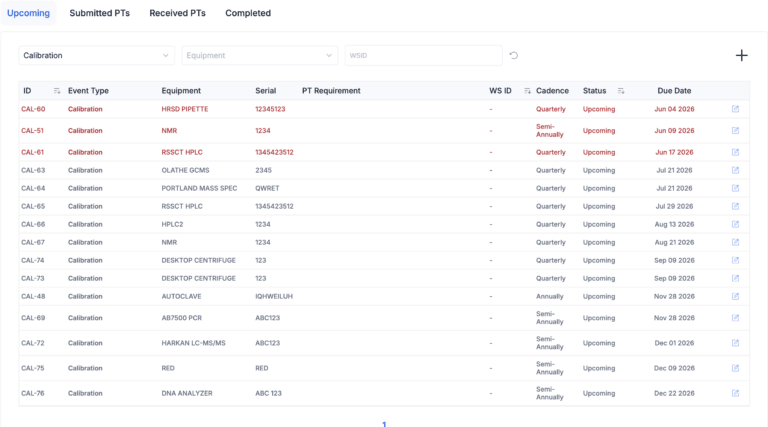The height and width of the screenshot is (427, 768).
Task: Click the Serial column header
Action: (265, 91)
